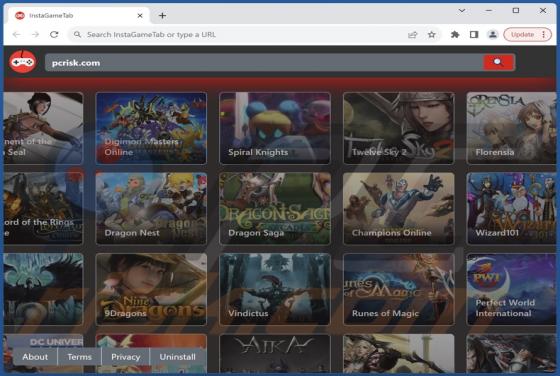Open the Vindictus game card

[275, 289]
